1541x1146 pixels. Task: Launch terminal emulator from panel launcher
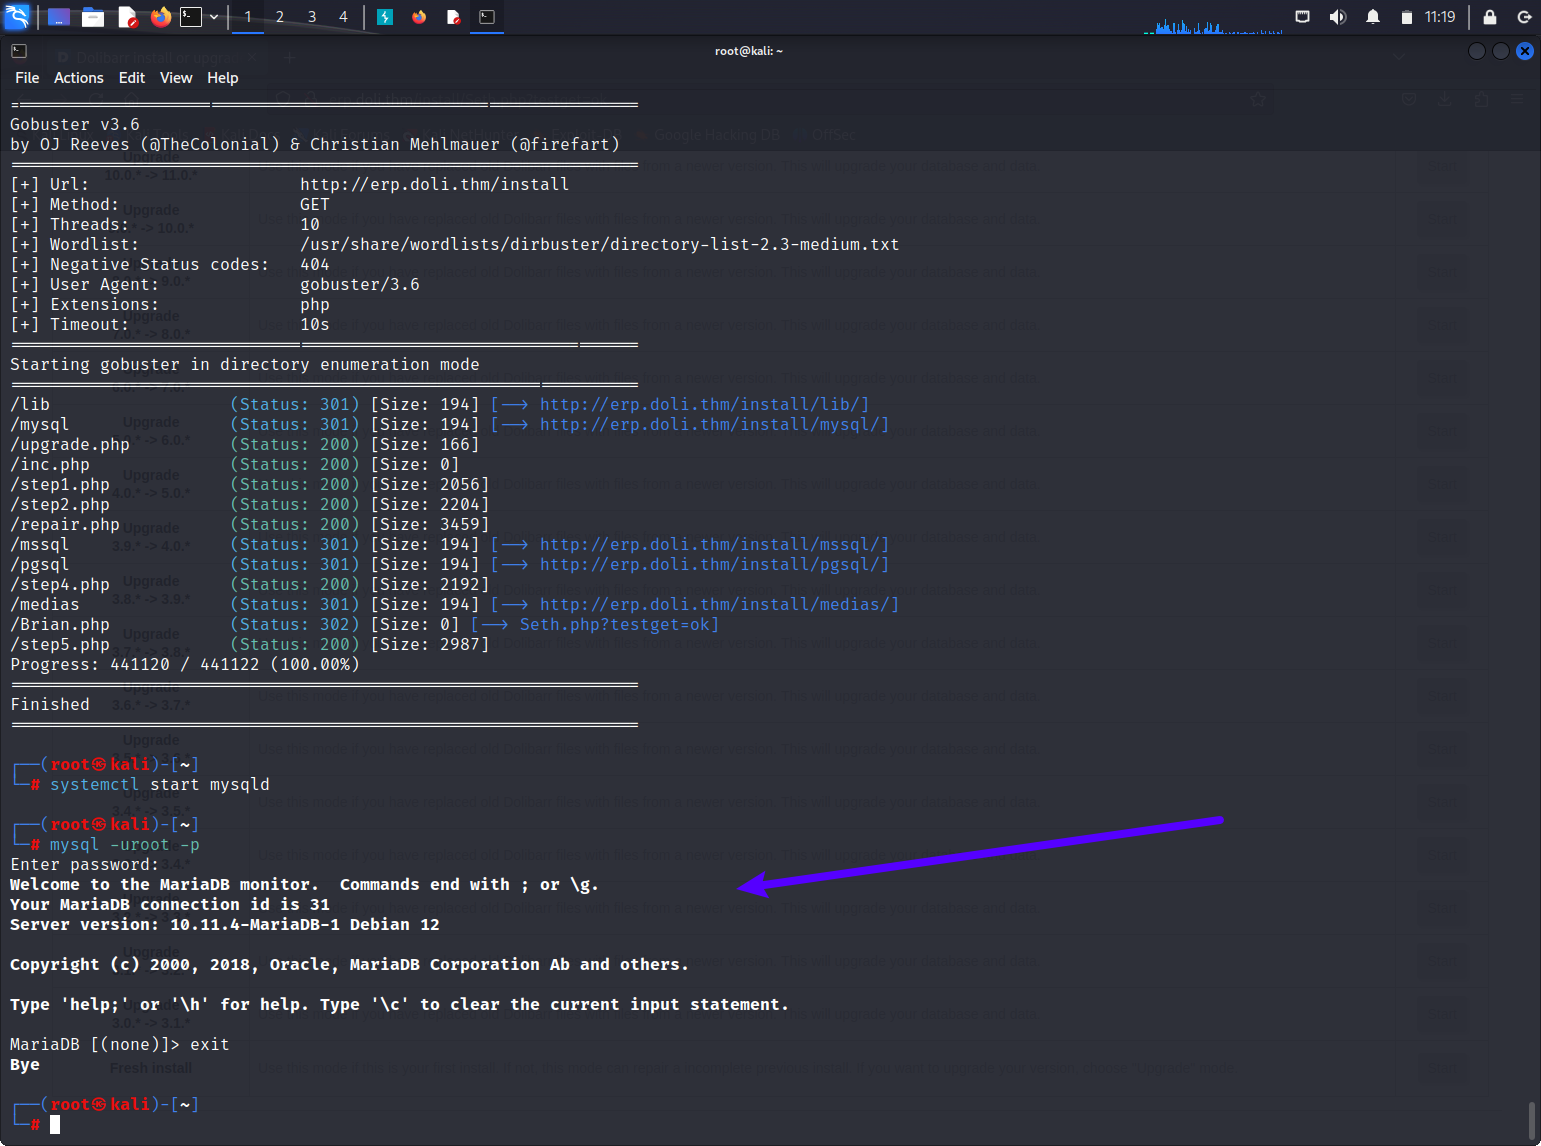coord(191,17)
